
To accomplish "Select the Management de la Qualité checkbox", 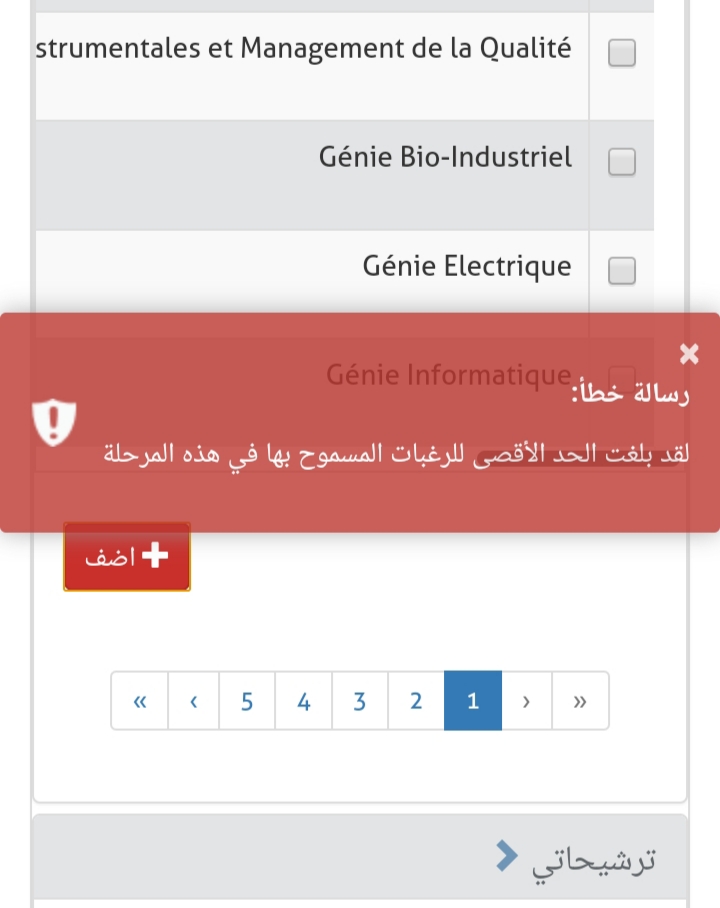I will [x=622, y=53].
